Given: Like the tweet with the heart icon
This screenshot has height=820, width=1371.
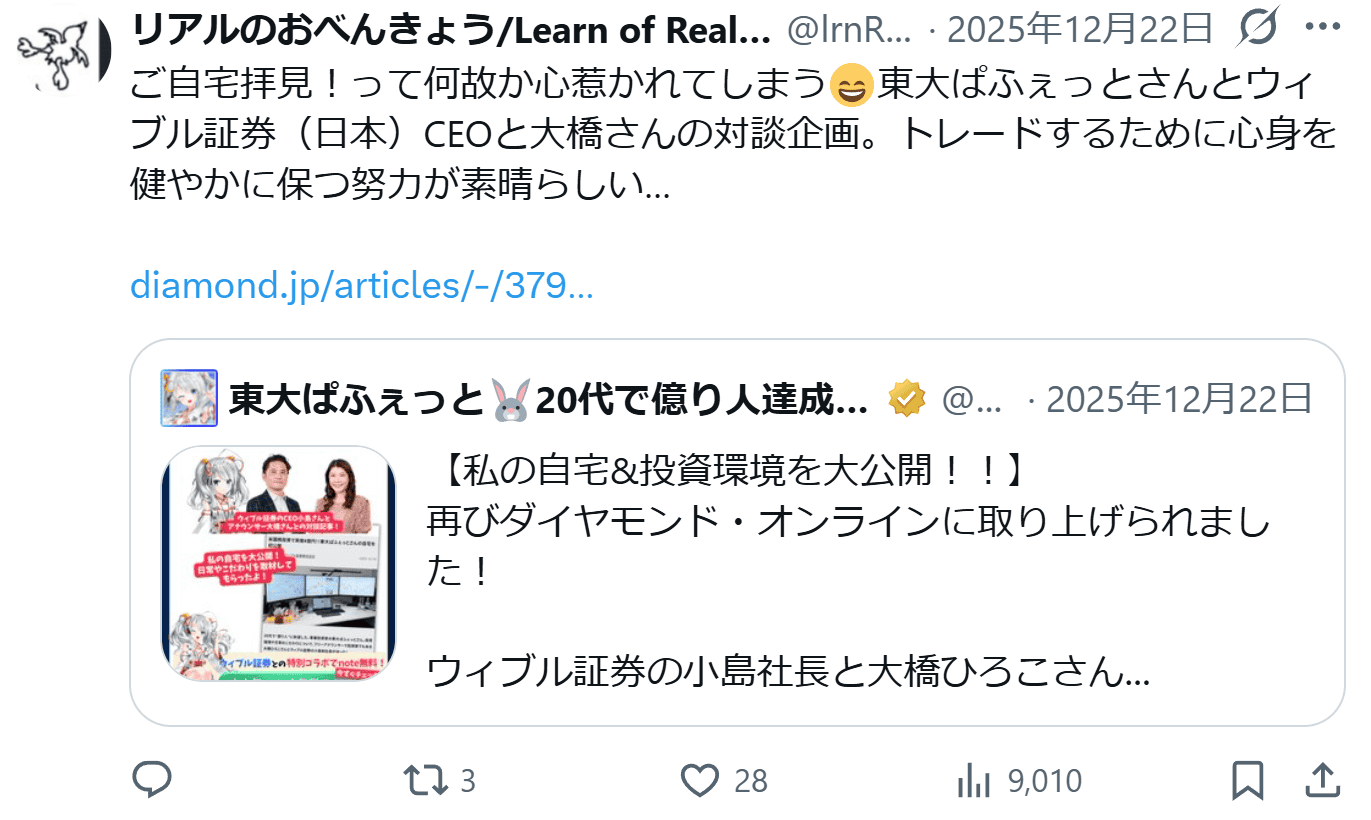Looking at the screenshot, I should click(700, 780).
